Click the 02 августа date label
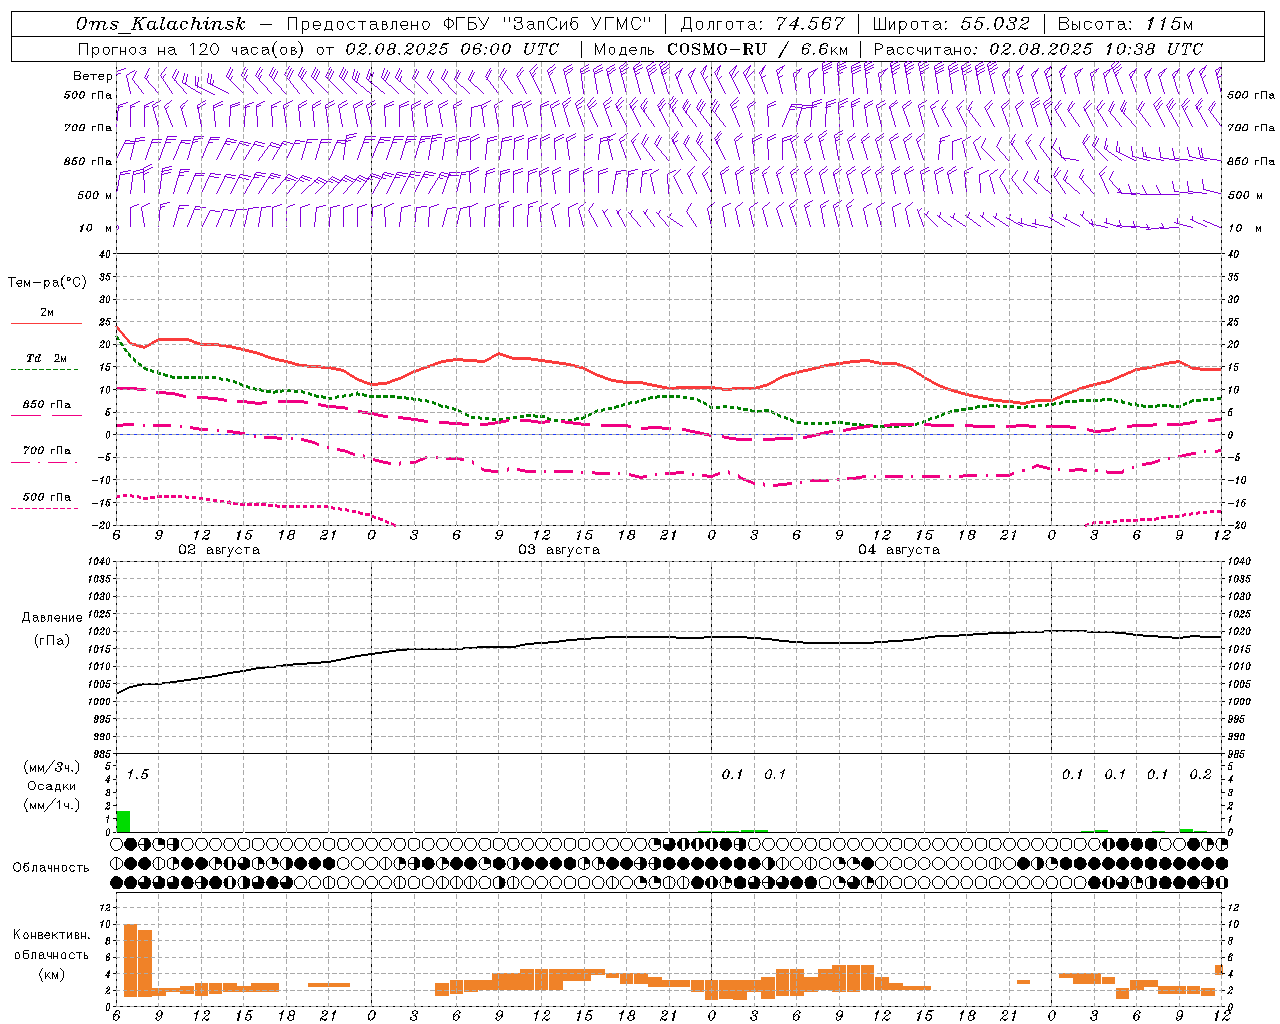 [219, 550]
